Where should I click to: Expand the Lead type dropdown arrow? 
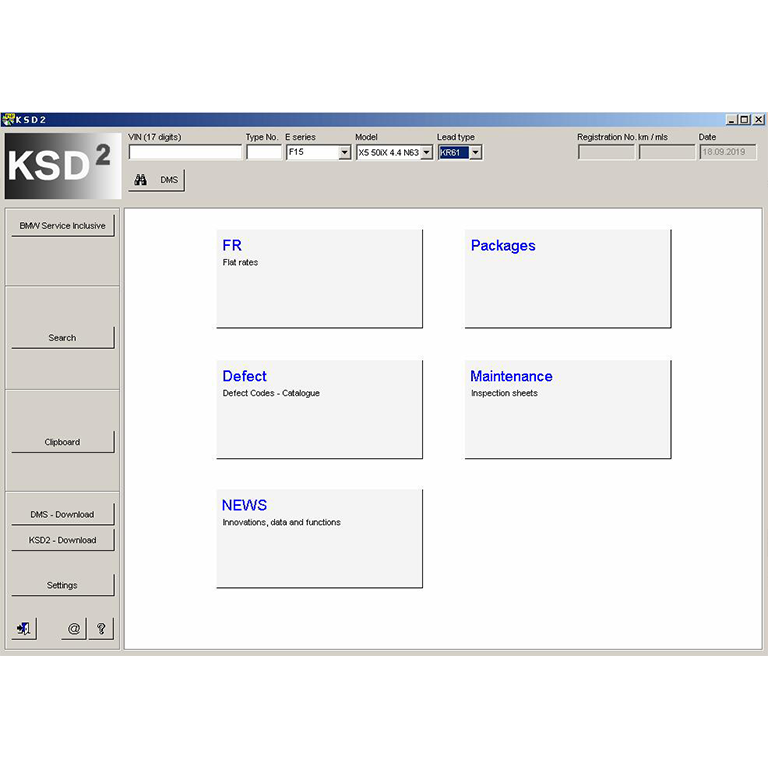pyautogui.click(x=476, y=152)
